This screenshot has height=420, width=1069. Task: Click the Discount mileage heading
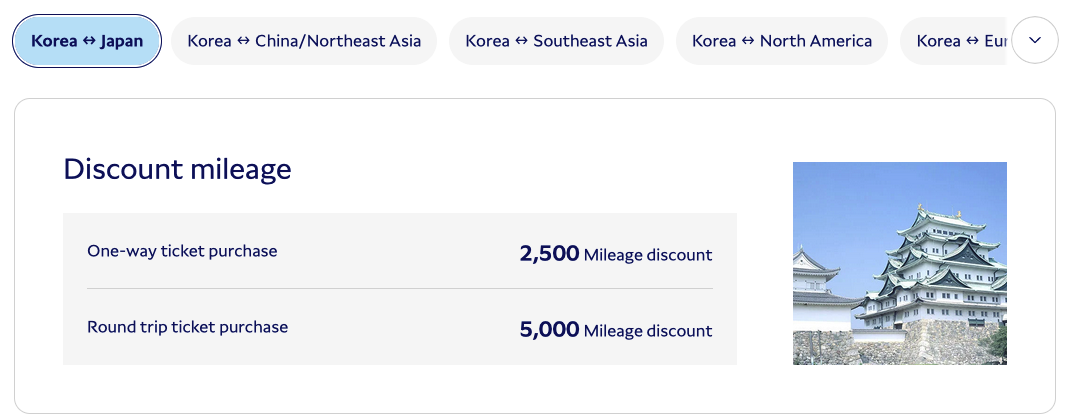(177, 169)
